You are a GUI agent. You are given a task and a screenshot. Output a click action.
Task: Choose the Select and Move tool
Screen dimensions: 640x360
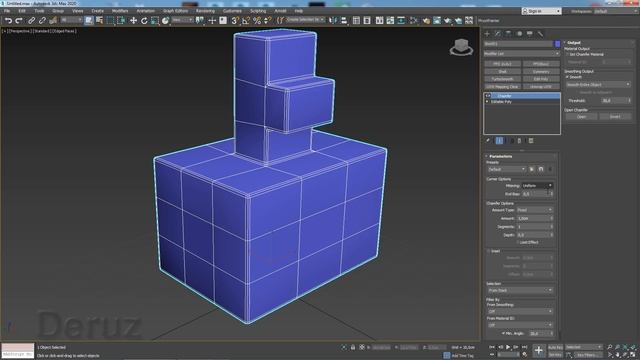133,20
